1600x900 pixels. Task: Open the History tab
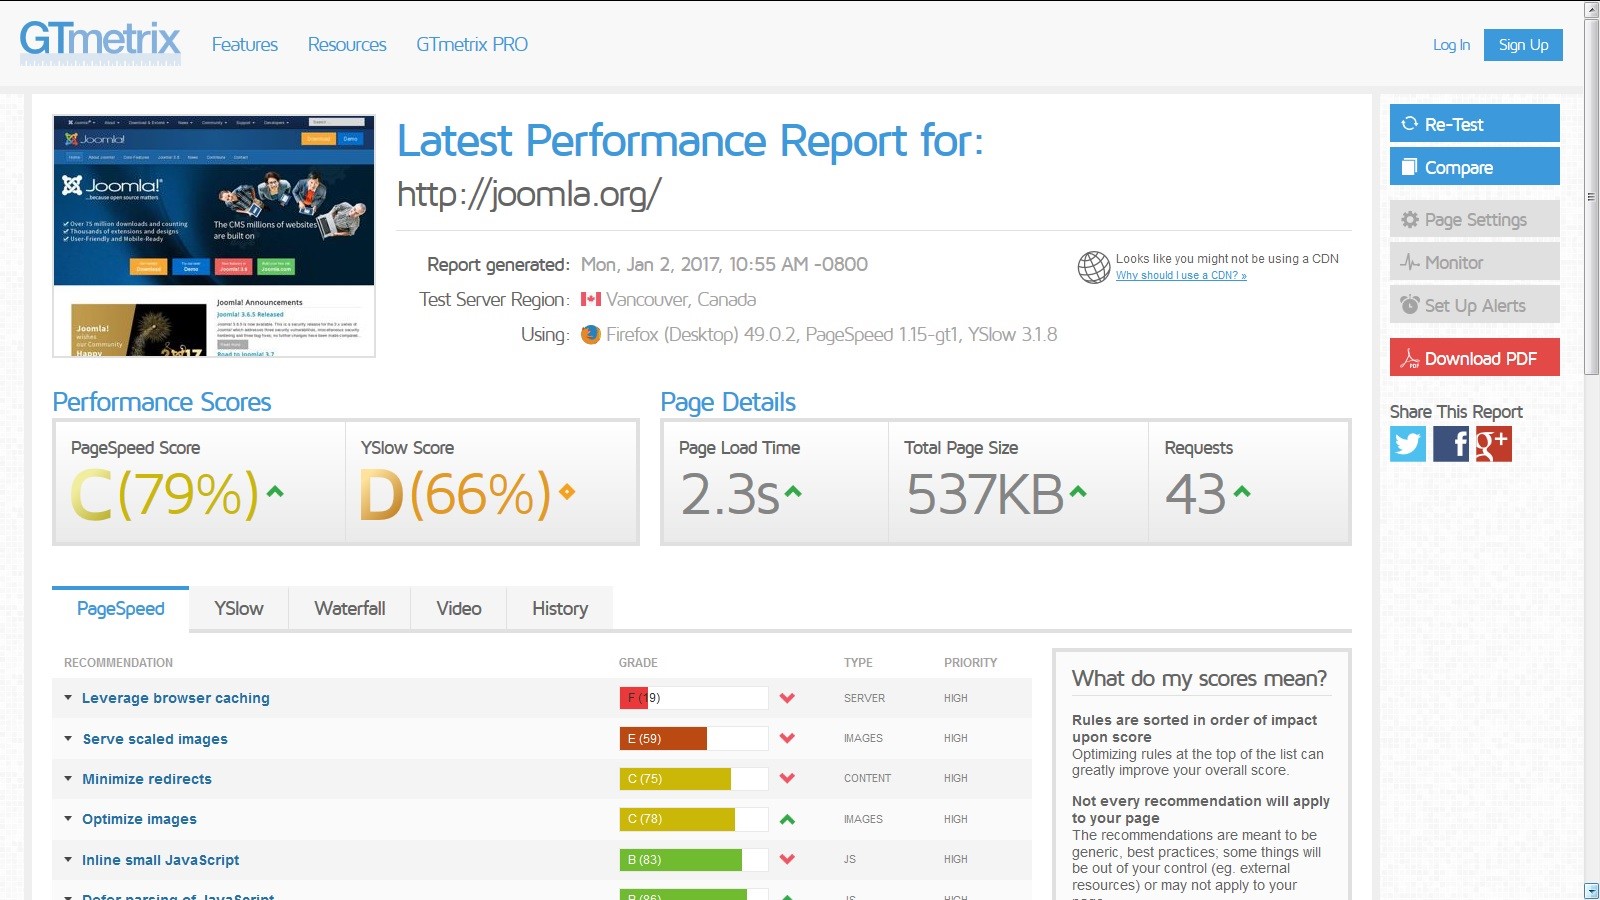pos(560,609)
